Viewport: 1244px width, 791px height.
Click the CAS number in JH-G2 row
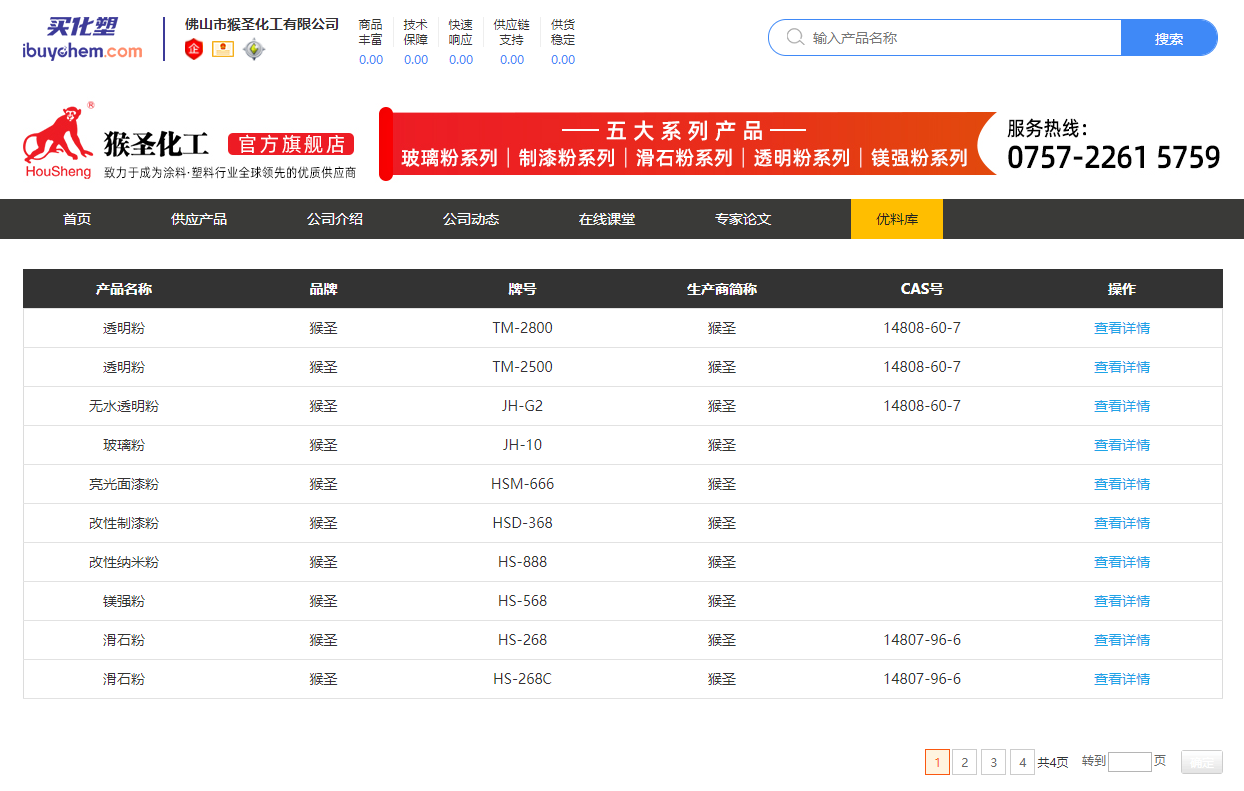click(922, 406)
